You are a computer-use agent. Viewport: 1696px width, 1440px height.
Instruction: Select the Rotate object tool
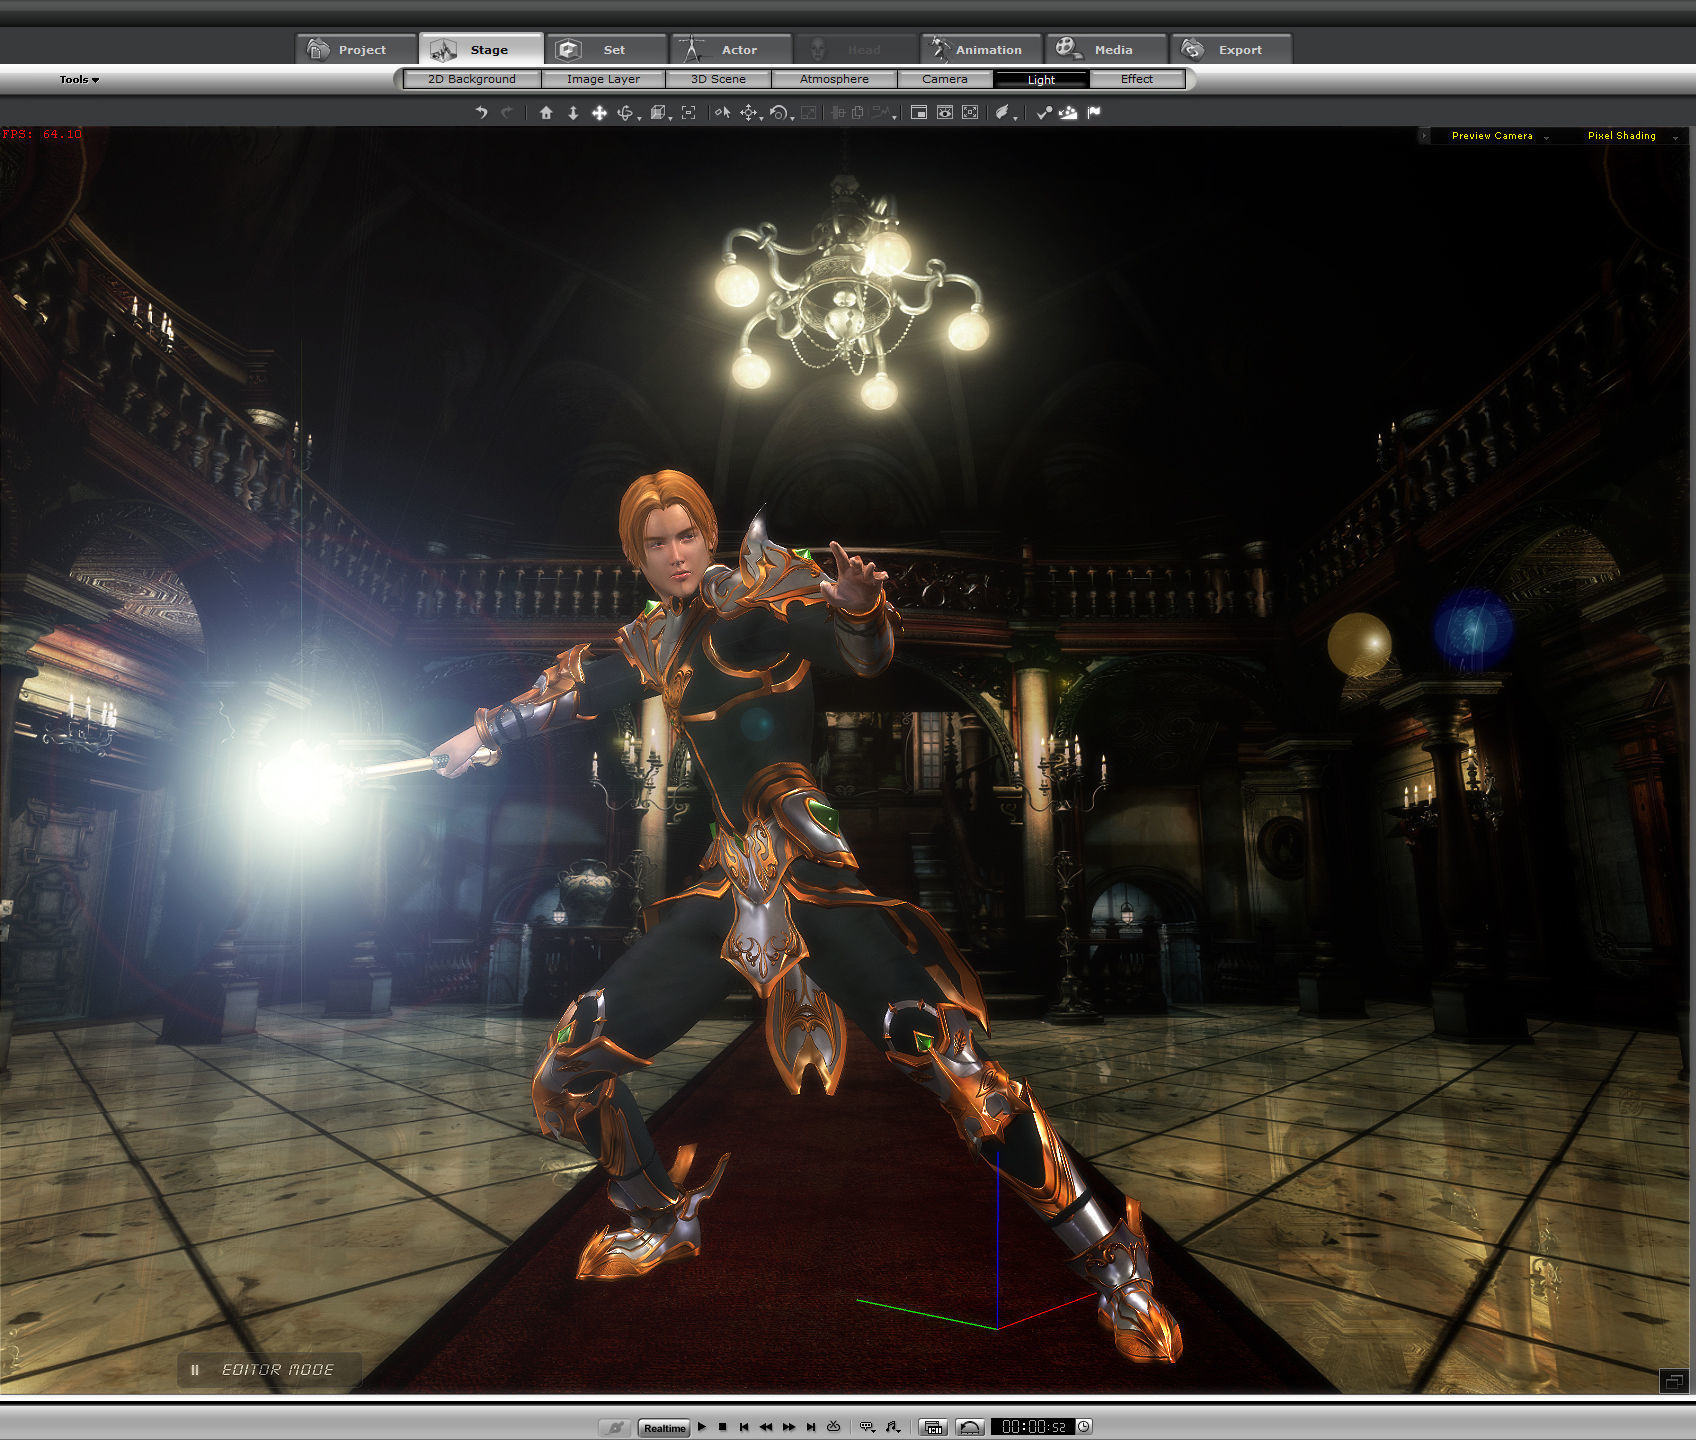(x=778, y=113)
